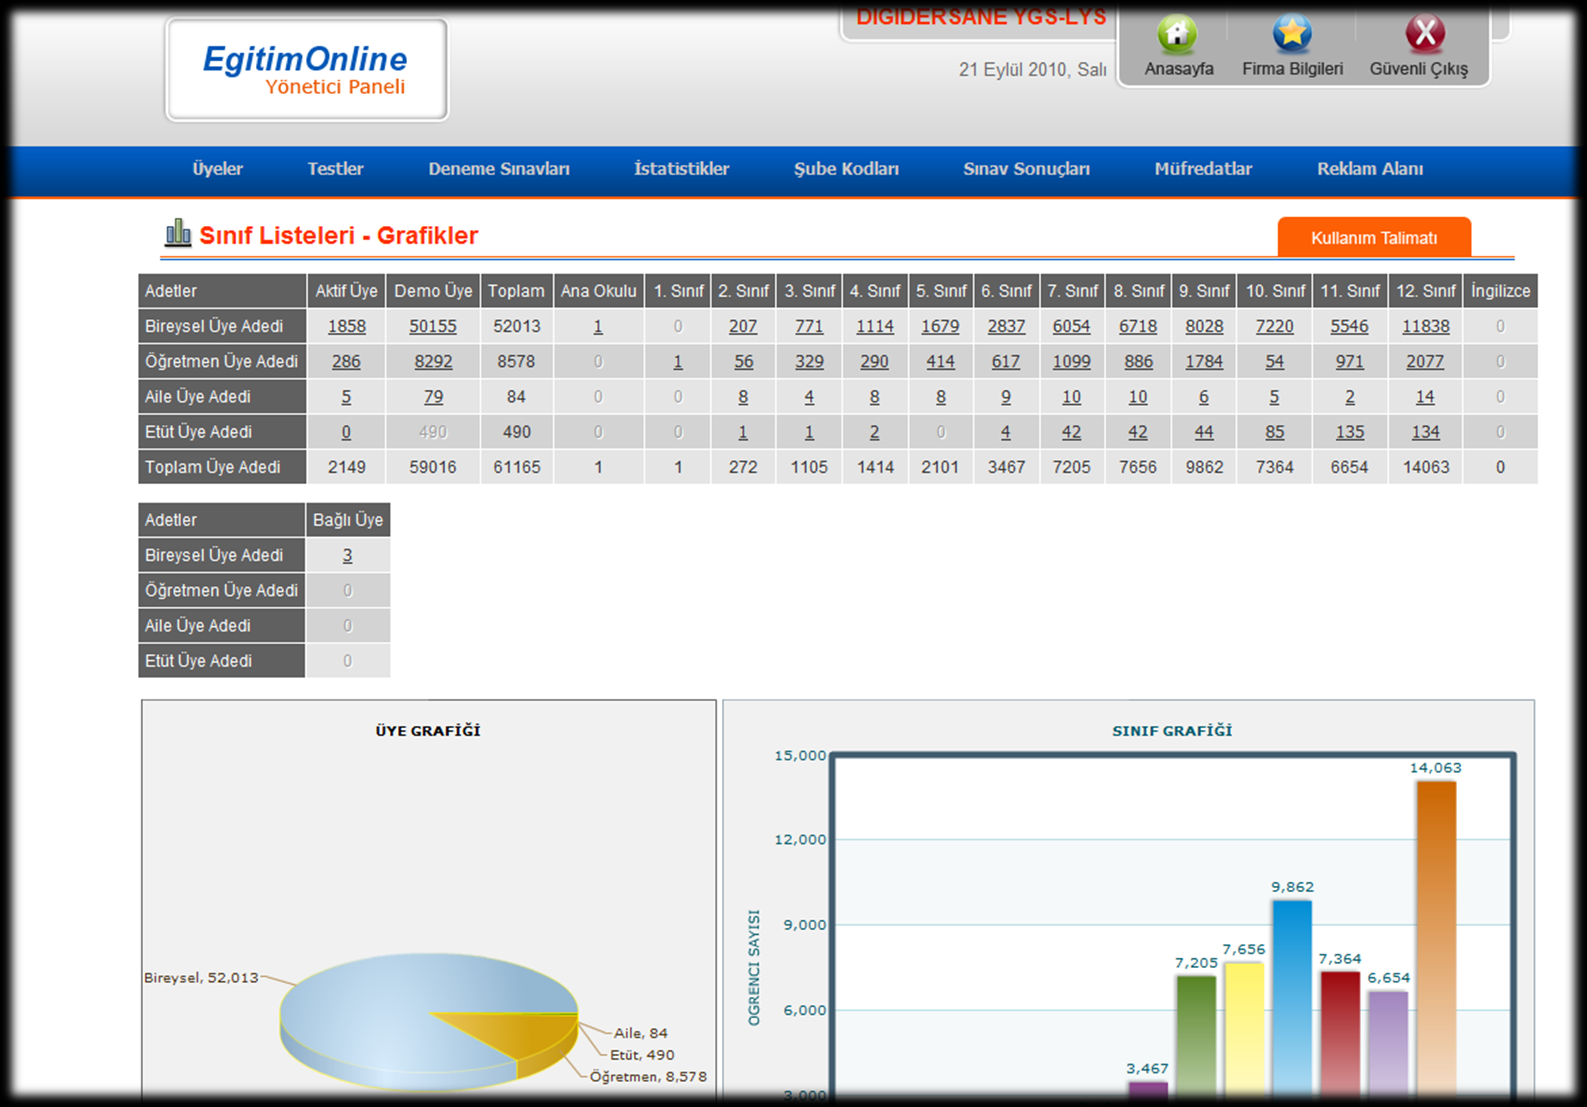This screenshot has width=1587, height=1107.
Task: Open Bireysel demo members link 50155
Action: [x=433, y=326]
